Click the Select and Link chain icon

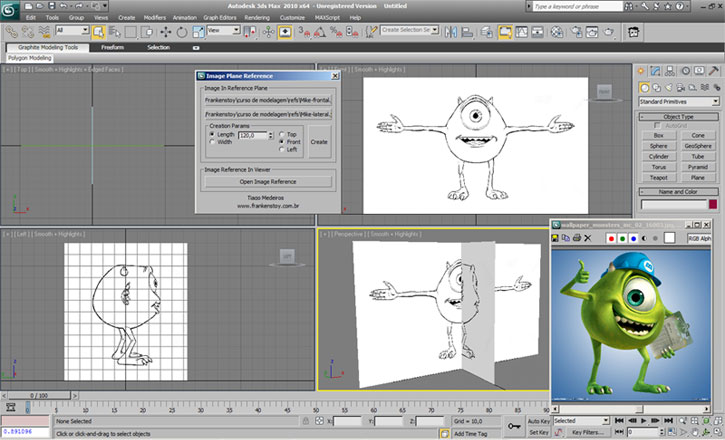(x=12, y=32)
